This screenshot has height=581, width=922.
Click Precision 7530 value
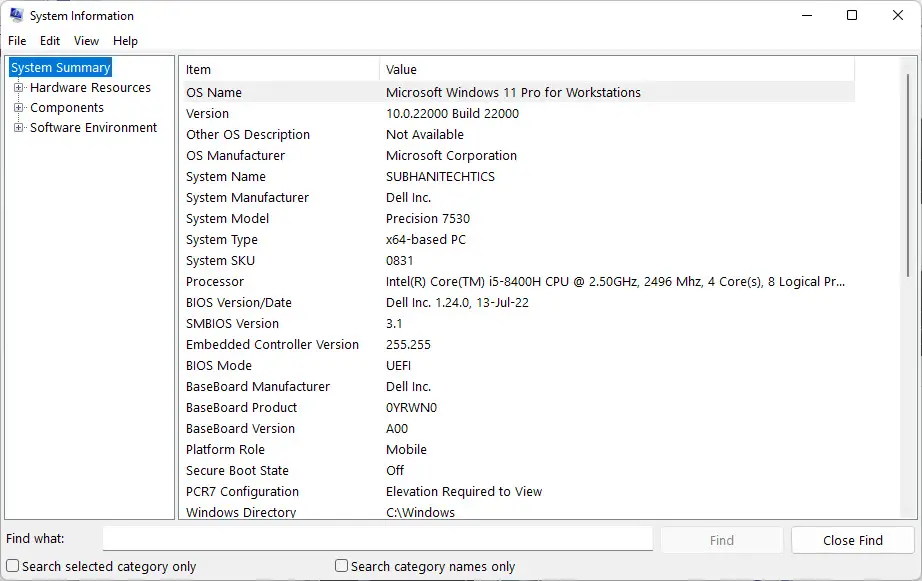(x=428, y=219)
